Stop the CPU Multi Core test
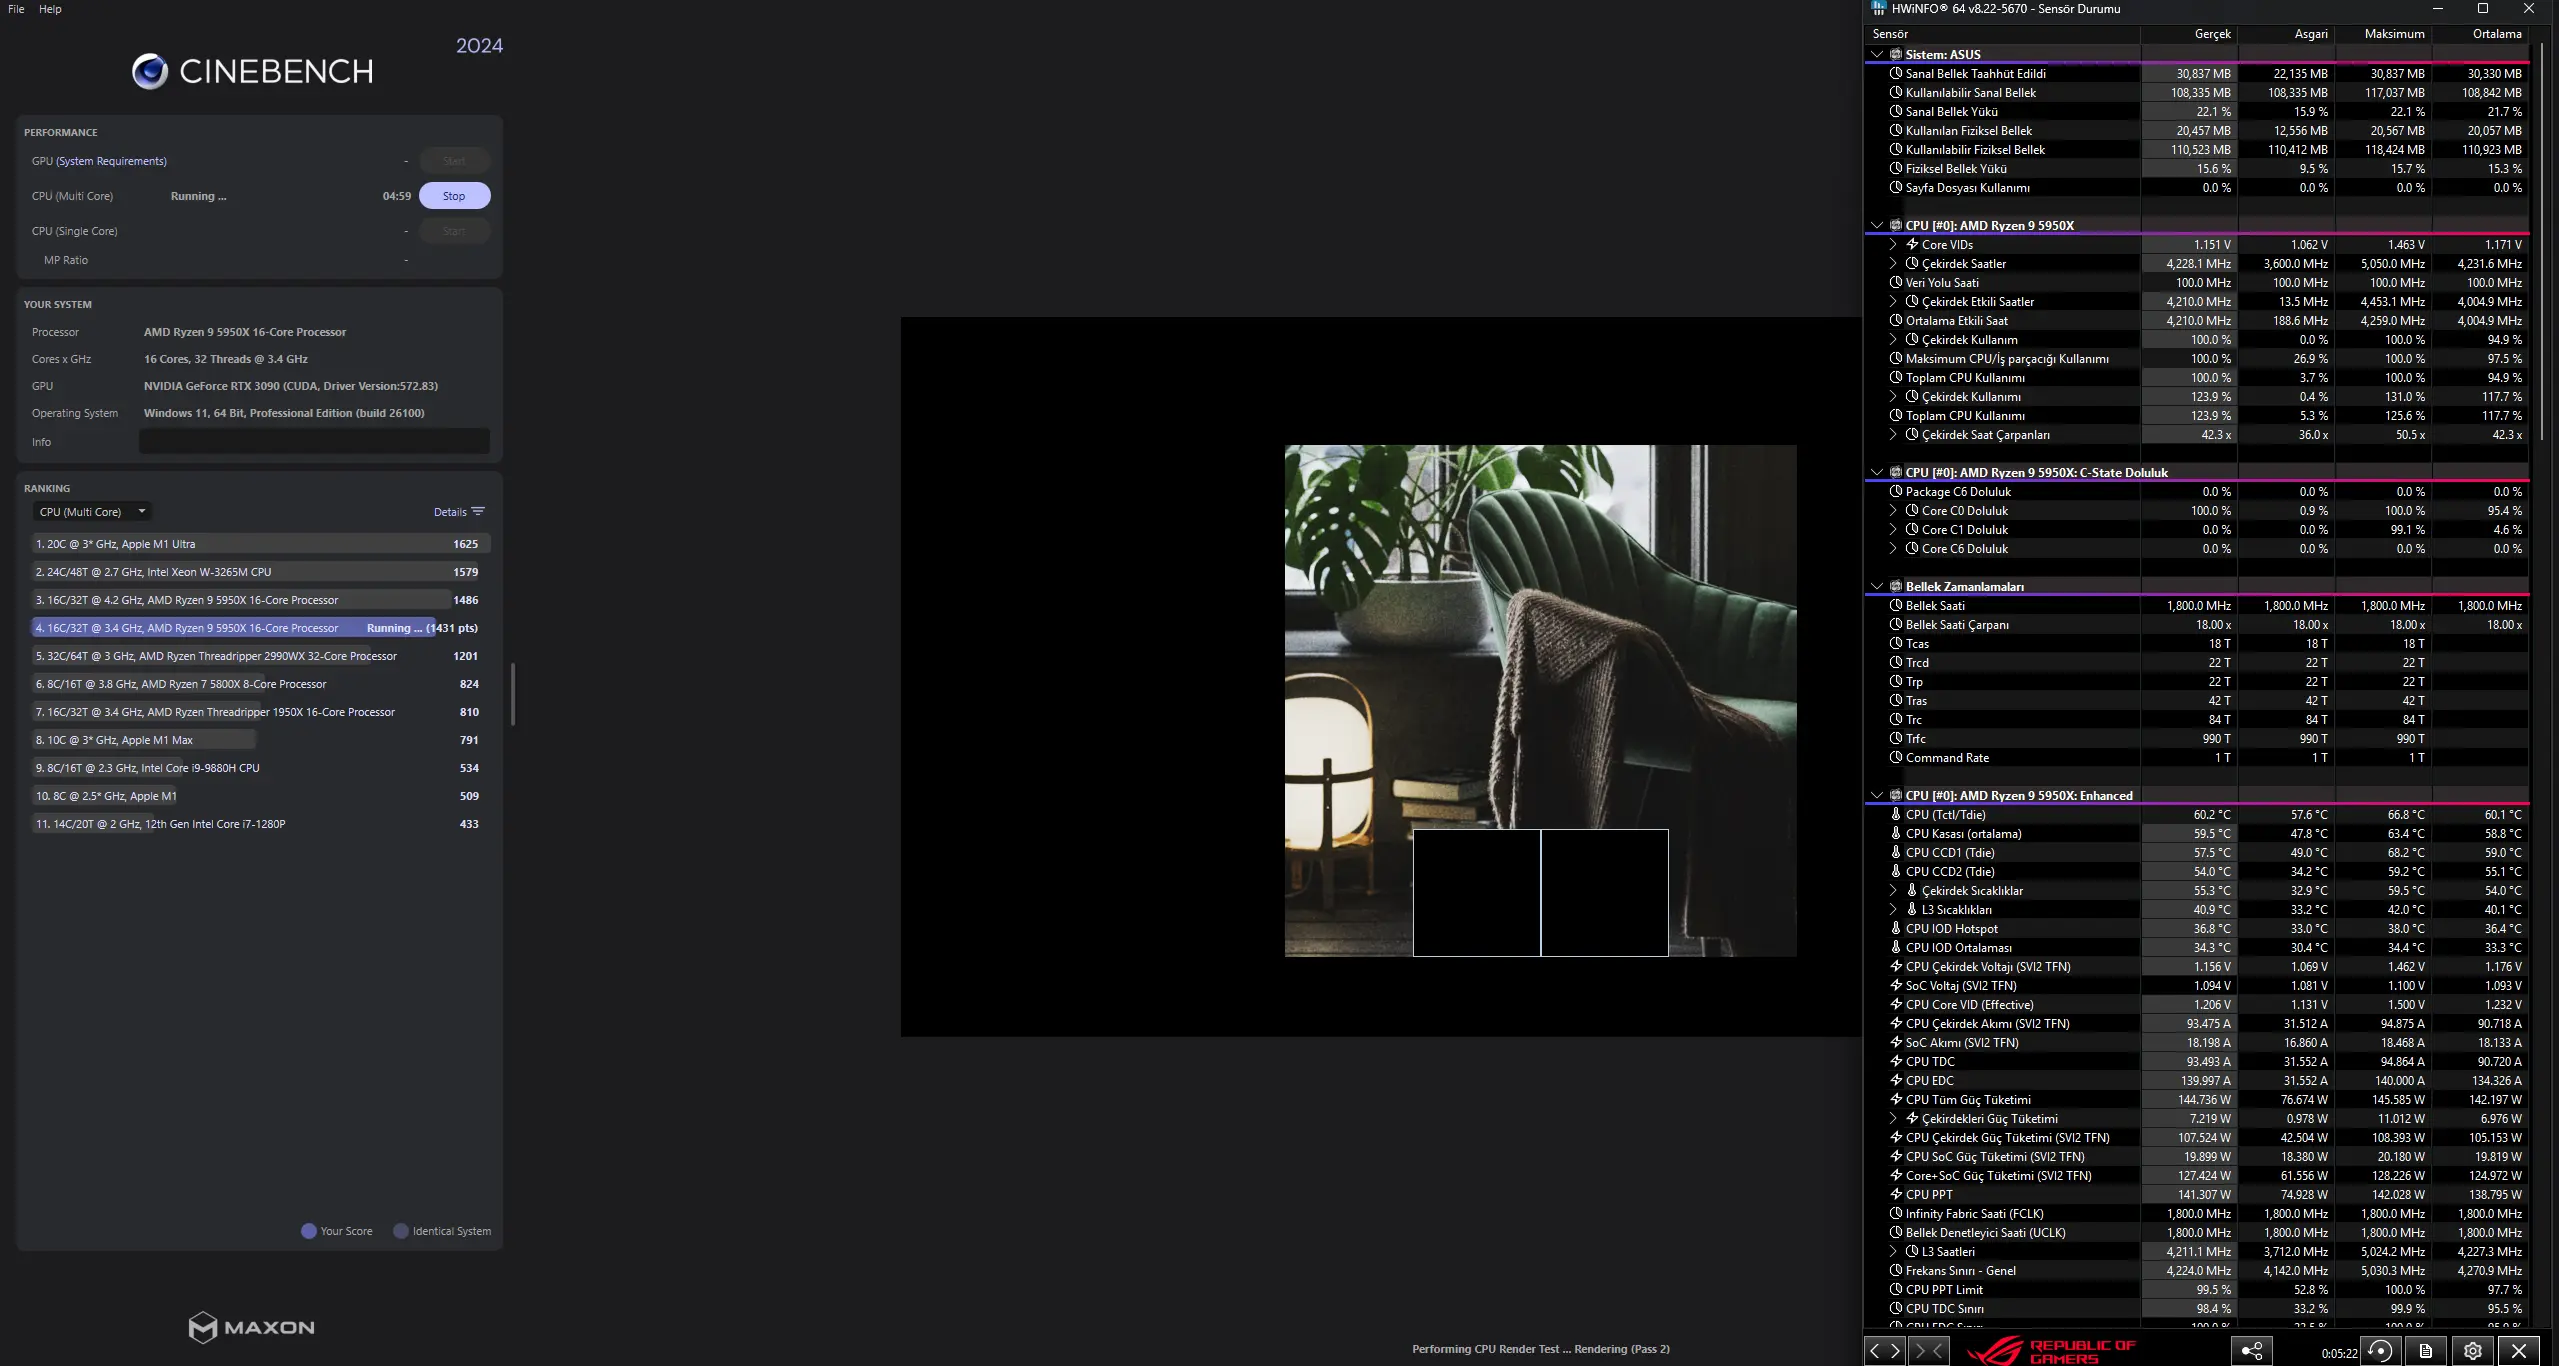This screenshot has width=2559, height=1366. (x=454, y=196)
